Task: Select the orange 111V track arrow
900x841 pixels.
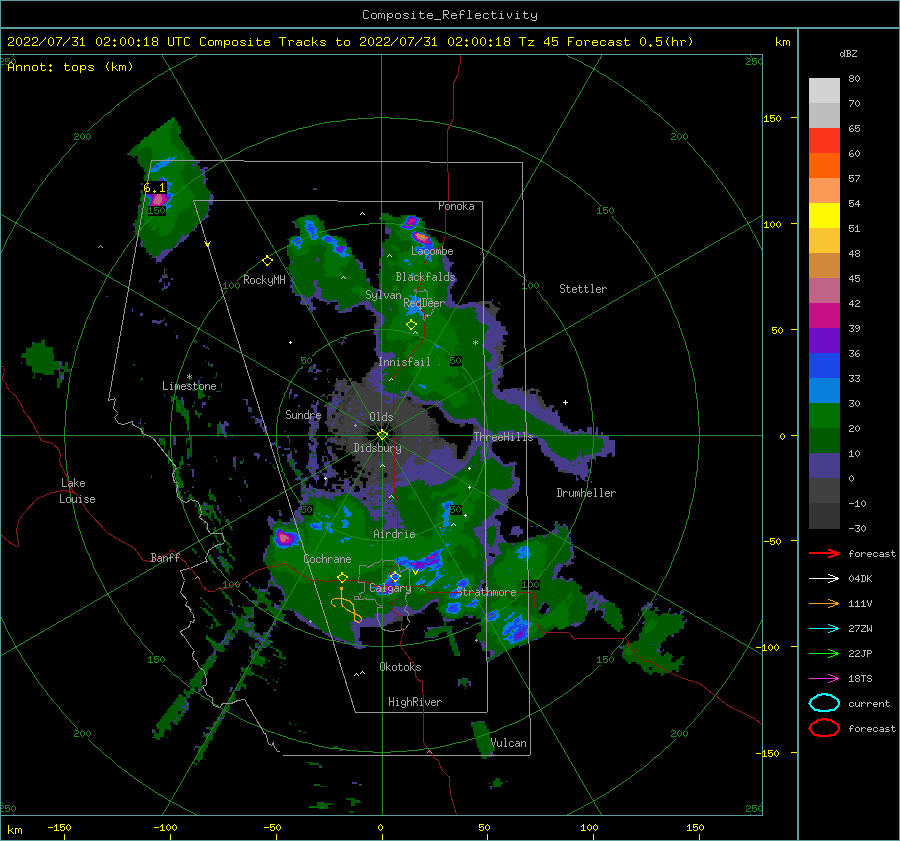Action: point(824,603)
